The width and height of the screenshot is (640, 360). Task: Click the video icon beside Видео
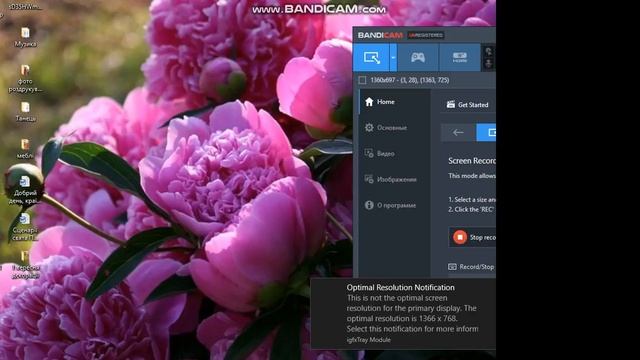(x=369, y=153)
